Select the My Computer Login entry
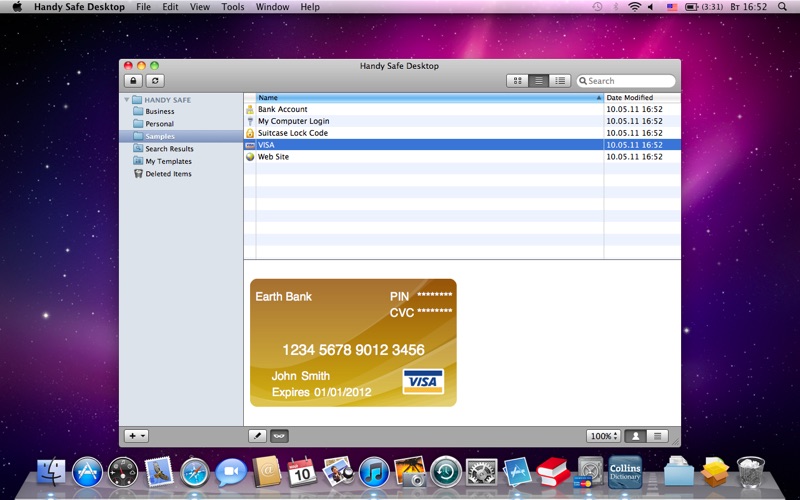800x500 pixels. [x=462, y=121]
